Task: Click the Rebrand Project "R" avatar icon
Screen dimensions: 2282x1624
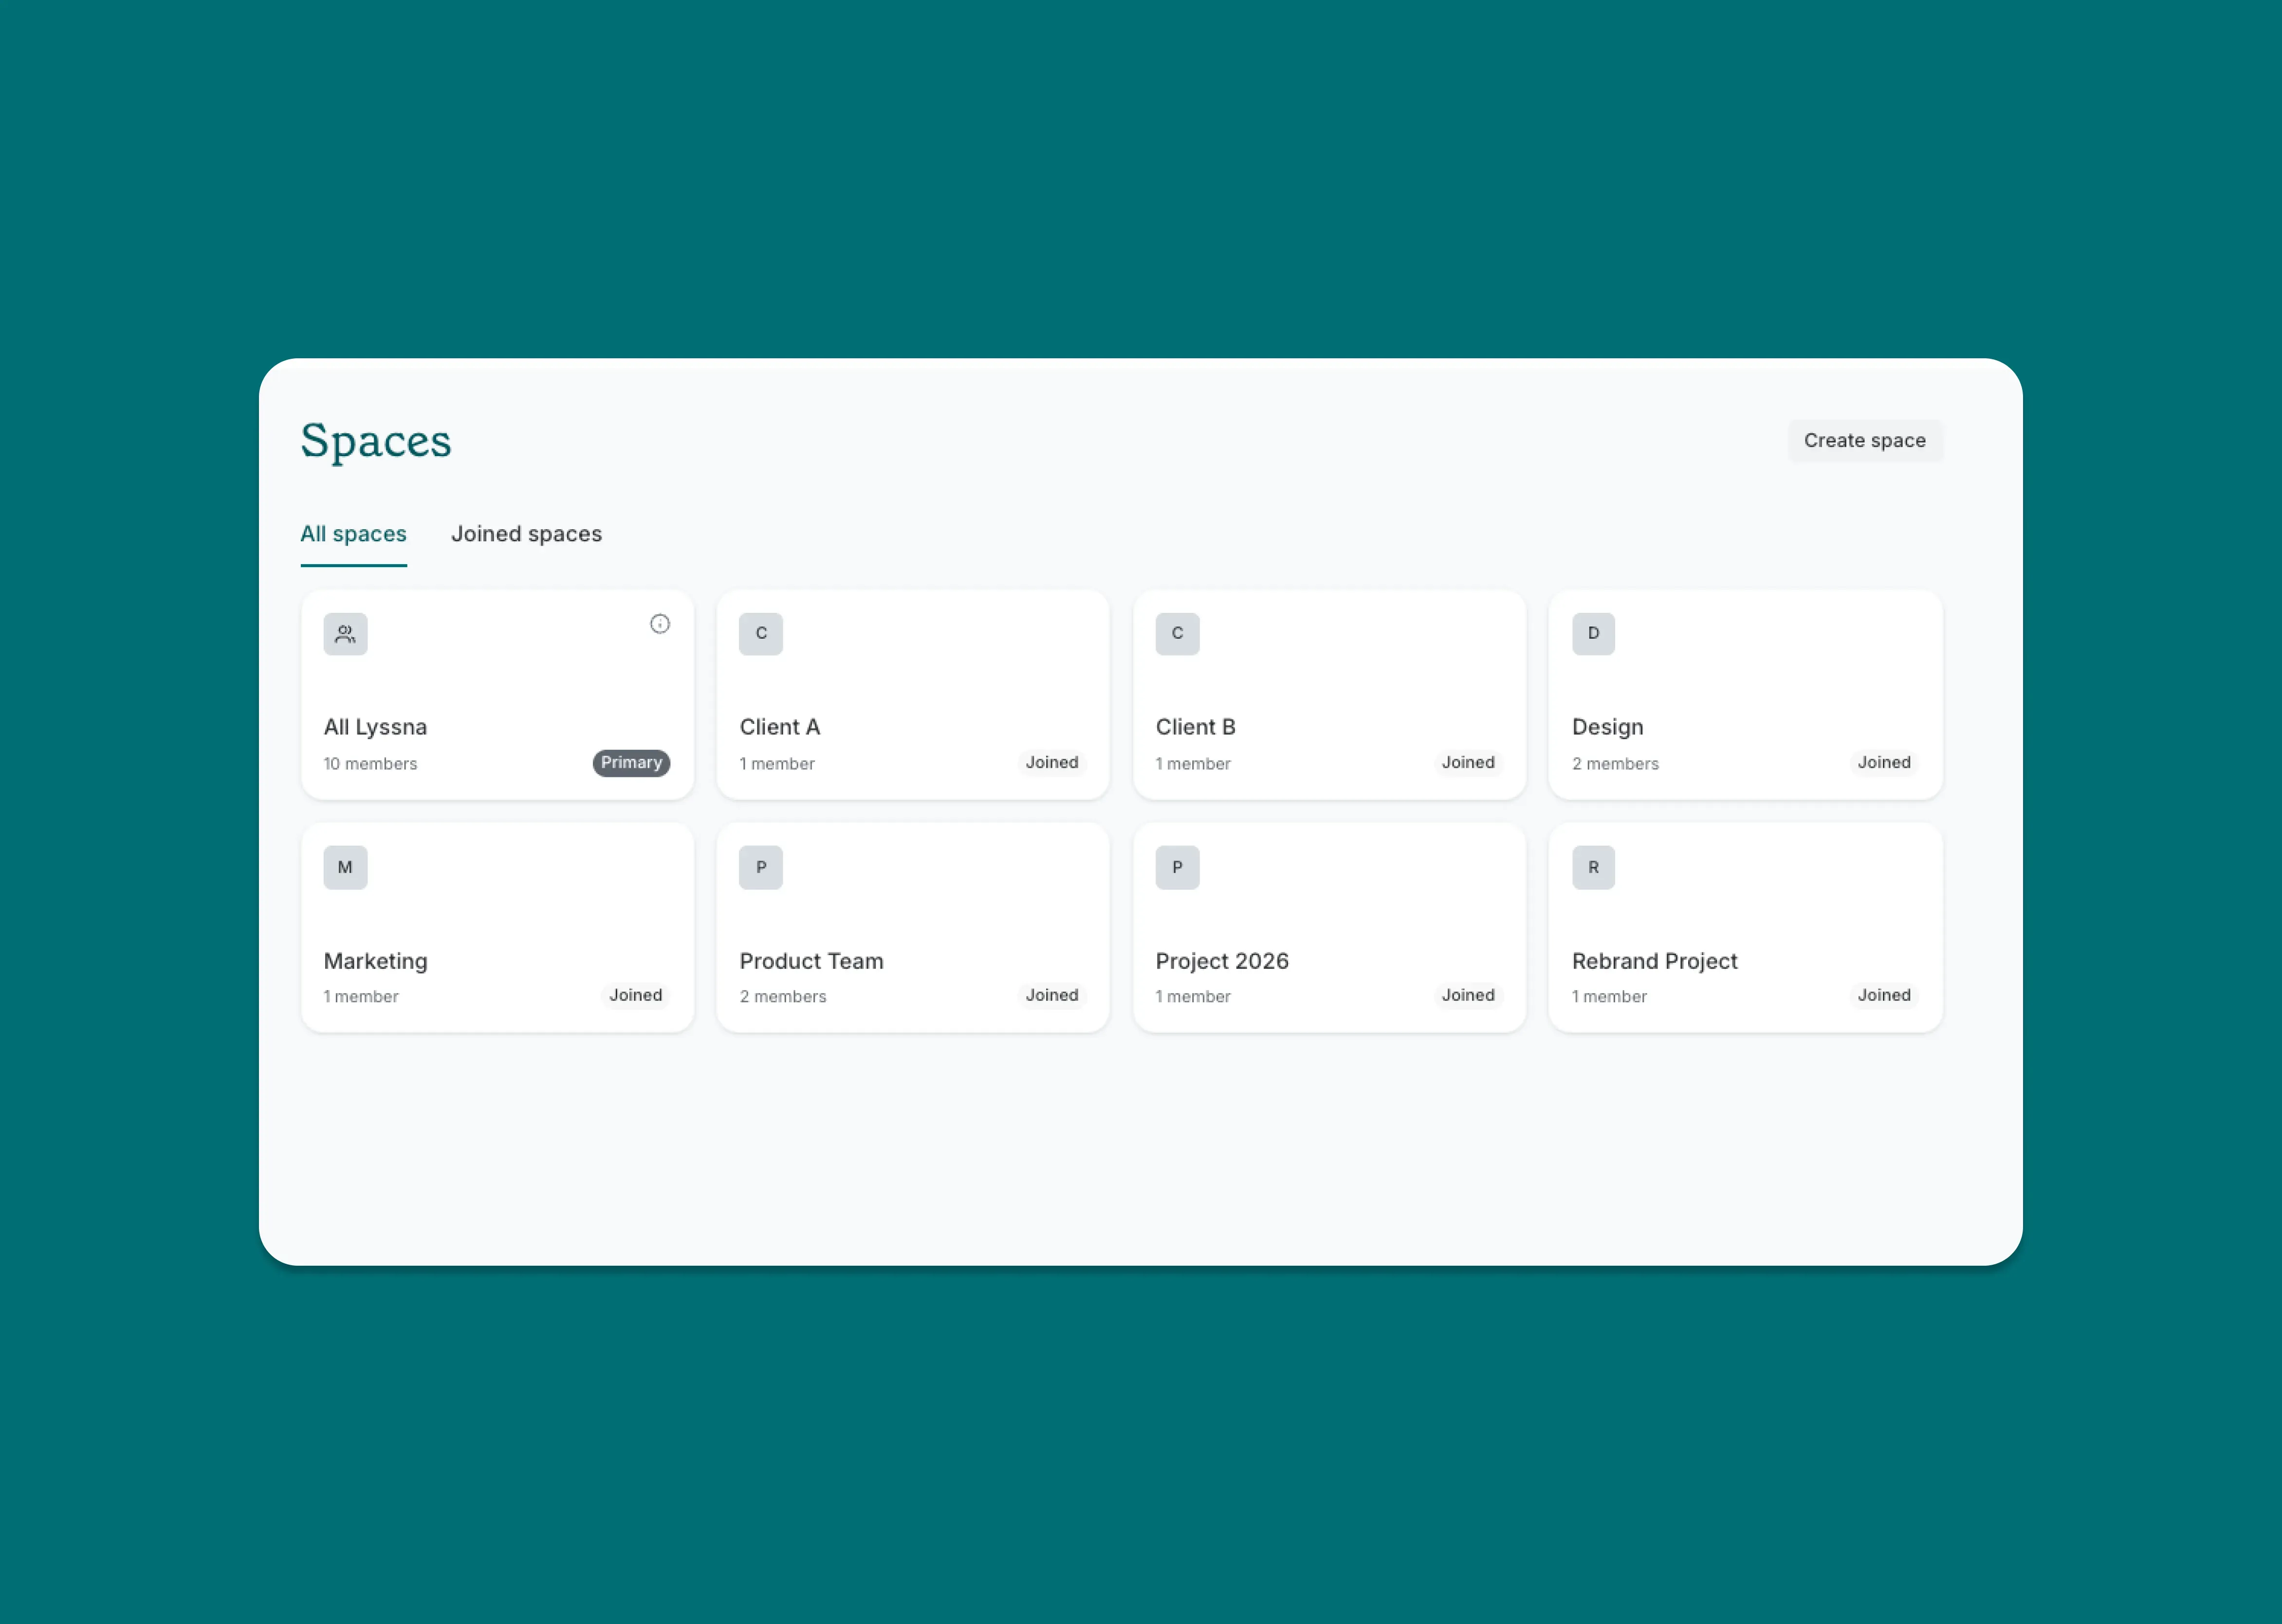Action: pos(1592,867)
